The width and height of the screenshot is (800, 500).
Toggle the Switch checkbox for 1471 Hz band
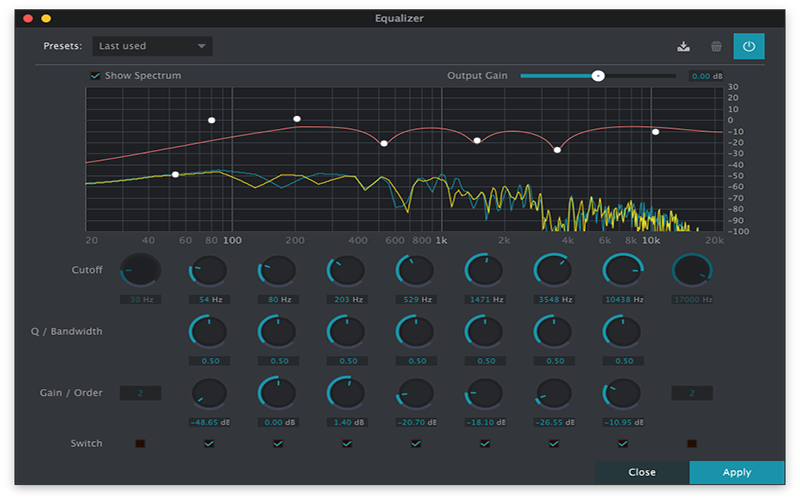point(485,443)
